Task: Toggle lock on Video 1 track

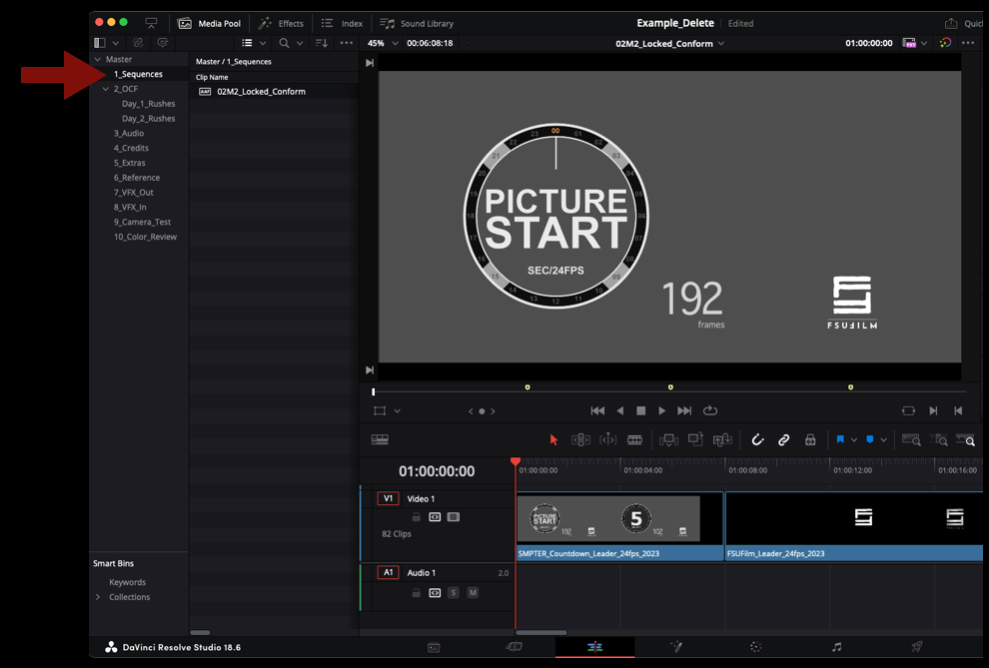Action: point(416,517)
